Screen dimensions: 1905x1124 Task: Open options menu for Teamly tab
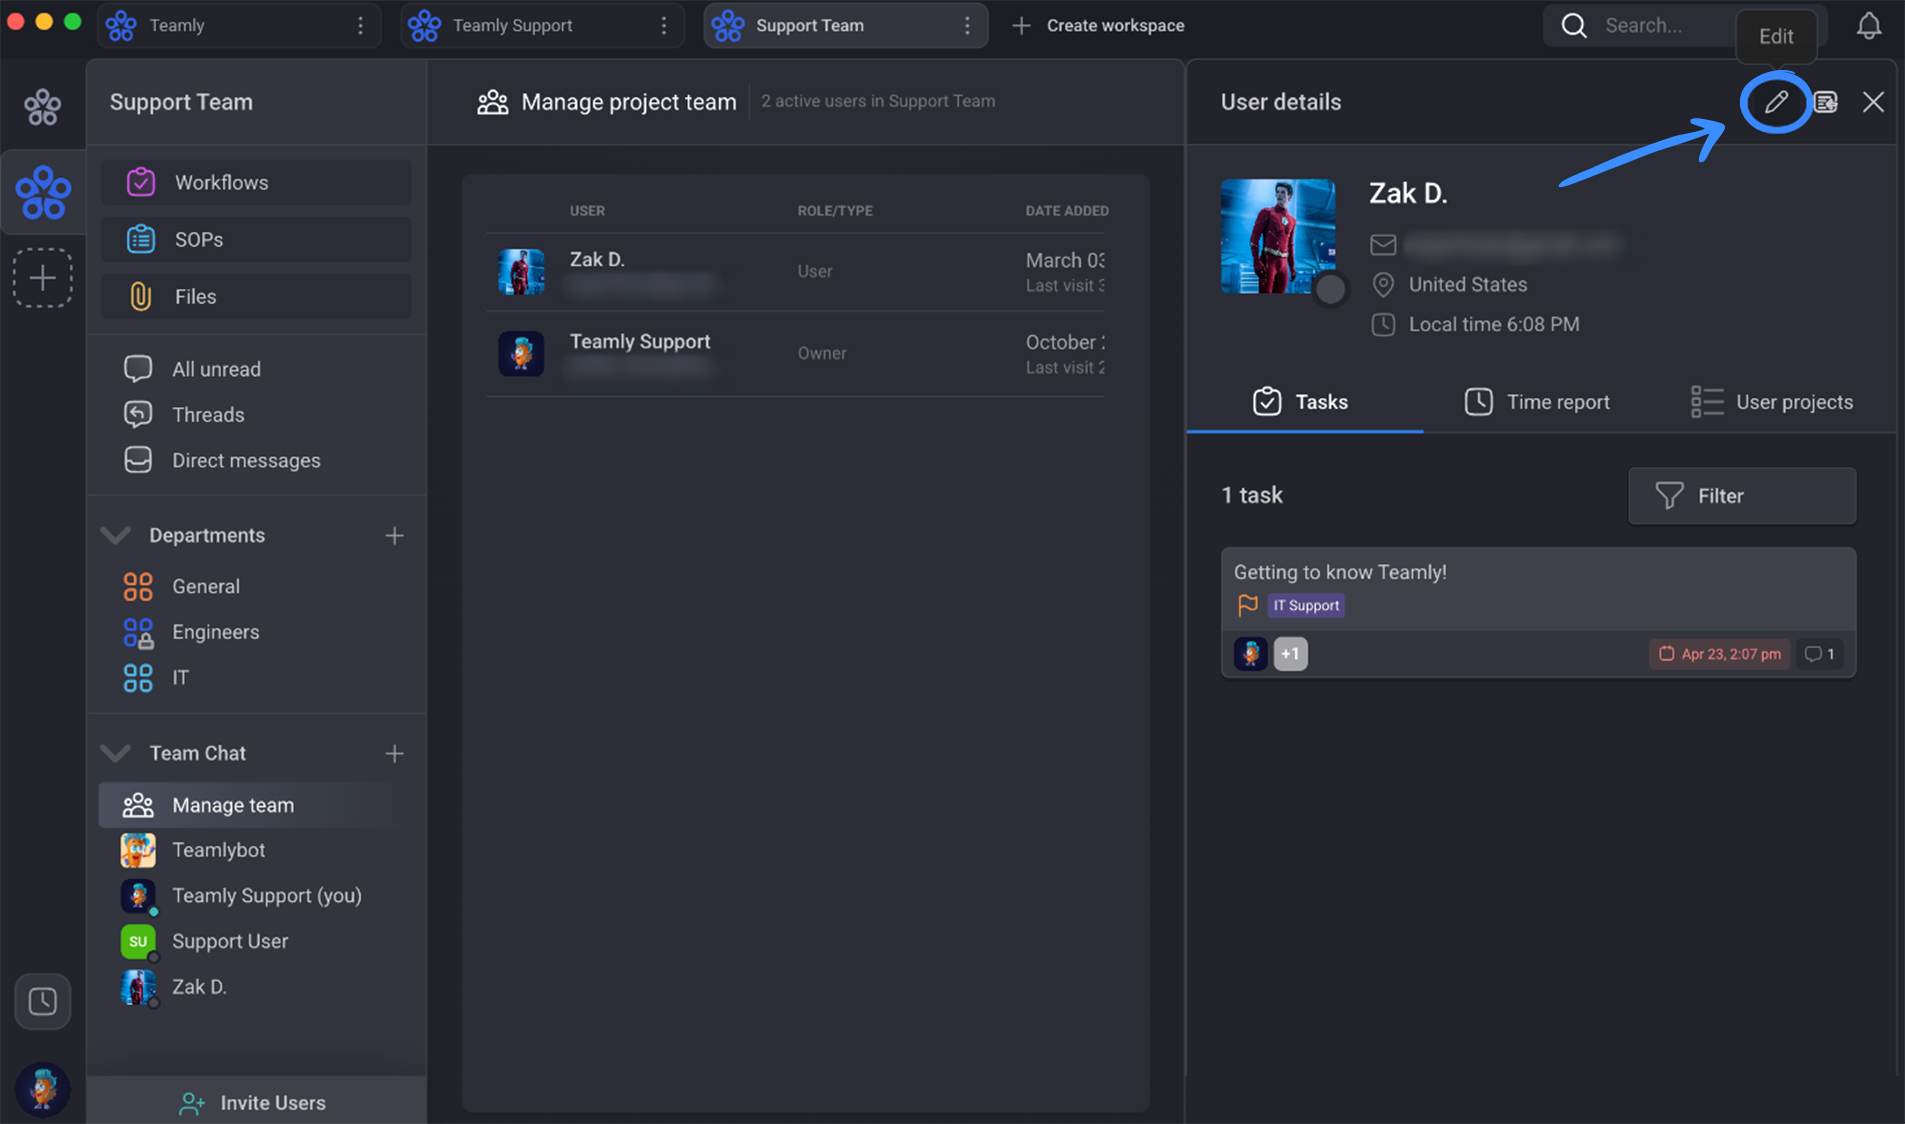tap(361, 26)
